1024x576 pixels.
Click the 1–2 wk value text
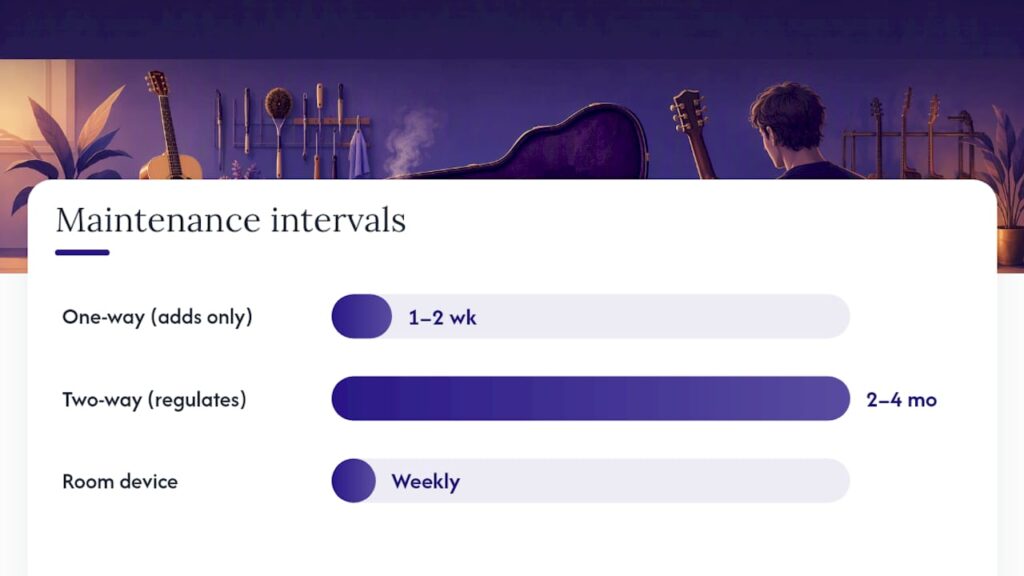pyautogui.click(x=442, y=318)
